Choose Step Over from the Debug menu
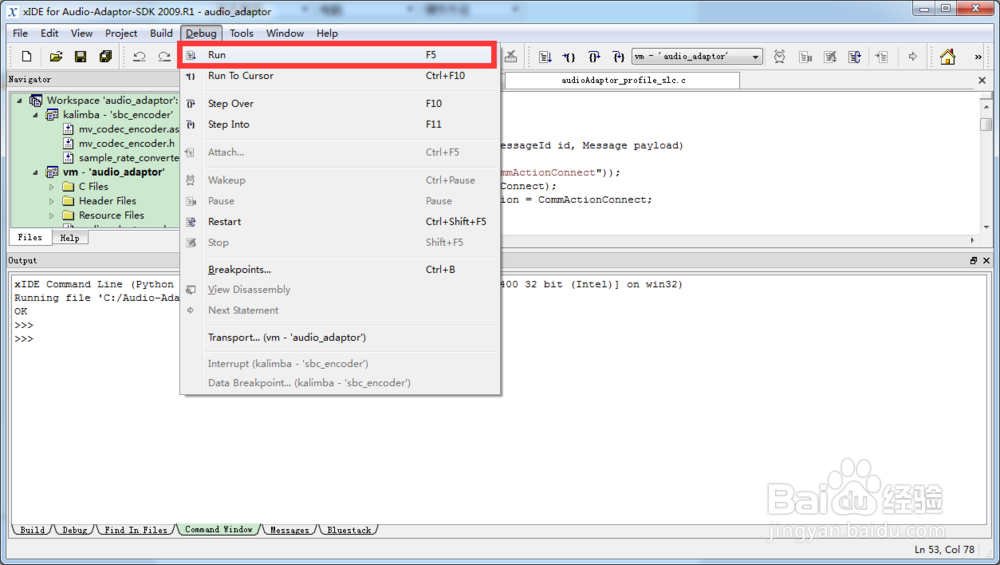 340,103
